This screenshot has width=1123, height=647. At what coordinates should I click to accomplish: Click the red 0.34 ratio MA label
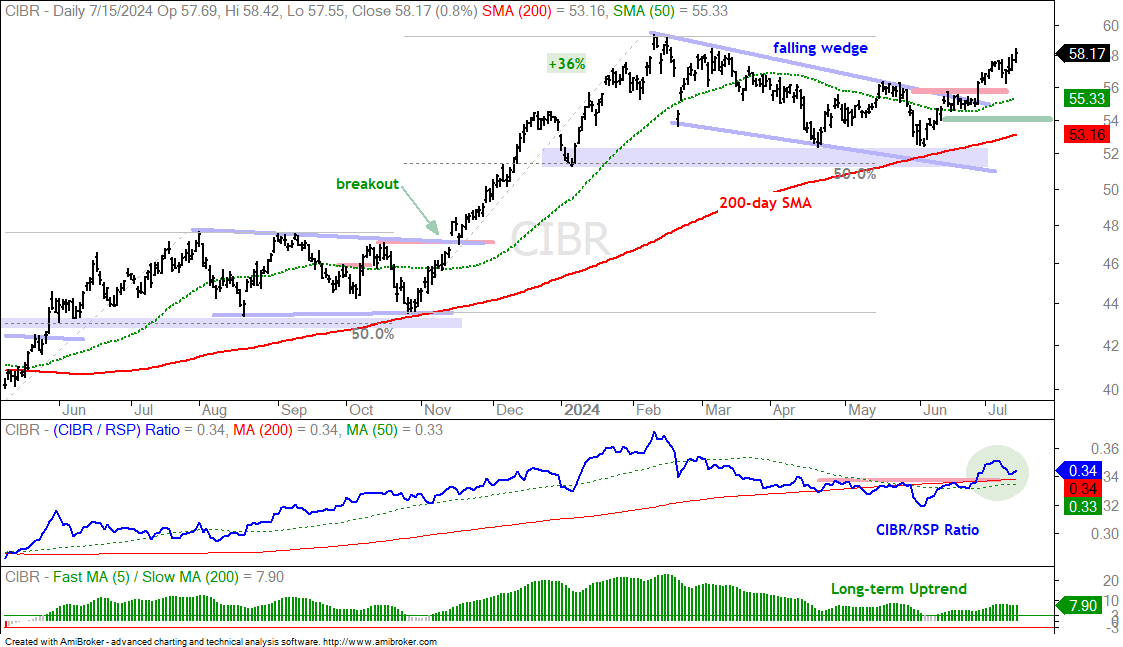(x=1084, y=489)
